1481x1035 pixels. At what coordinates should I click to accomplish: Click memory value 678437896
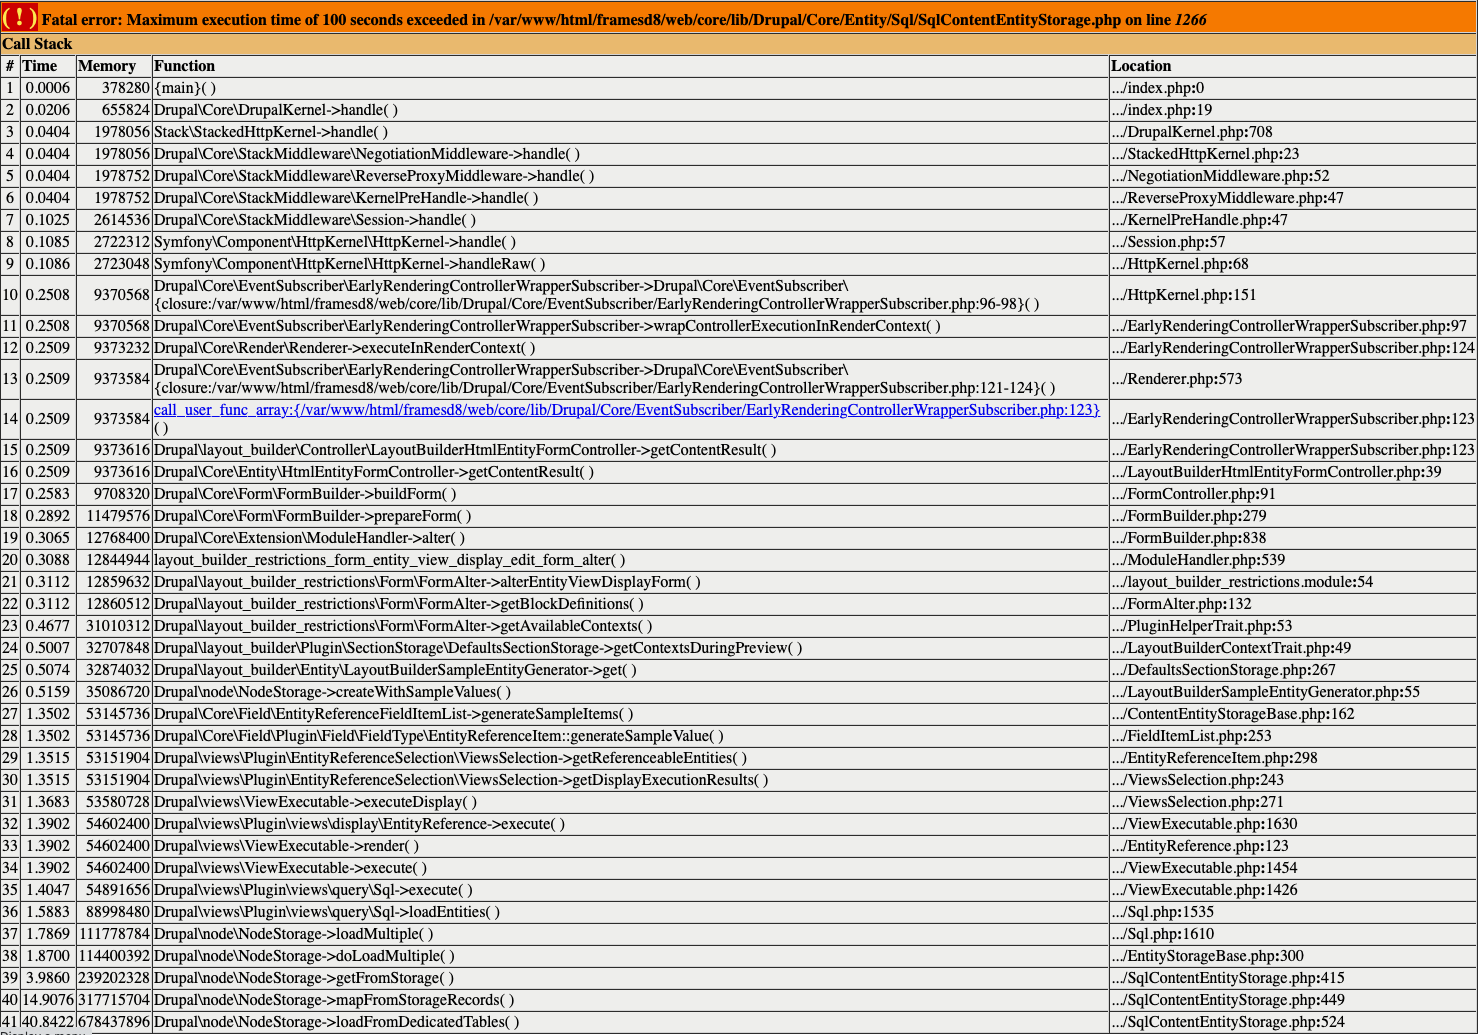pos(114,1022)
